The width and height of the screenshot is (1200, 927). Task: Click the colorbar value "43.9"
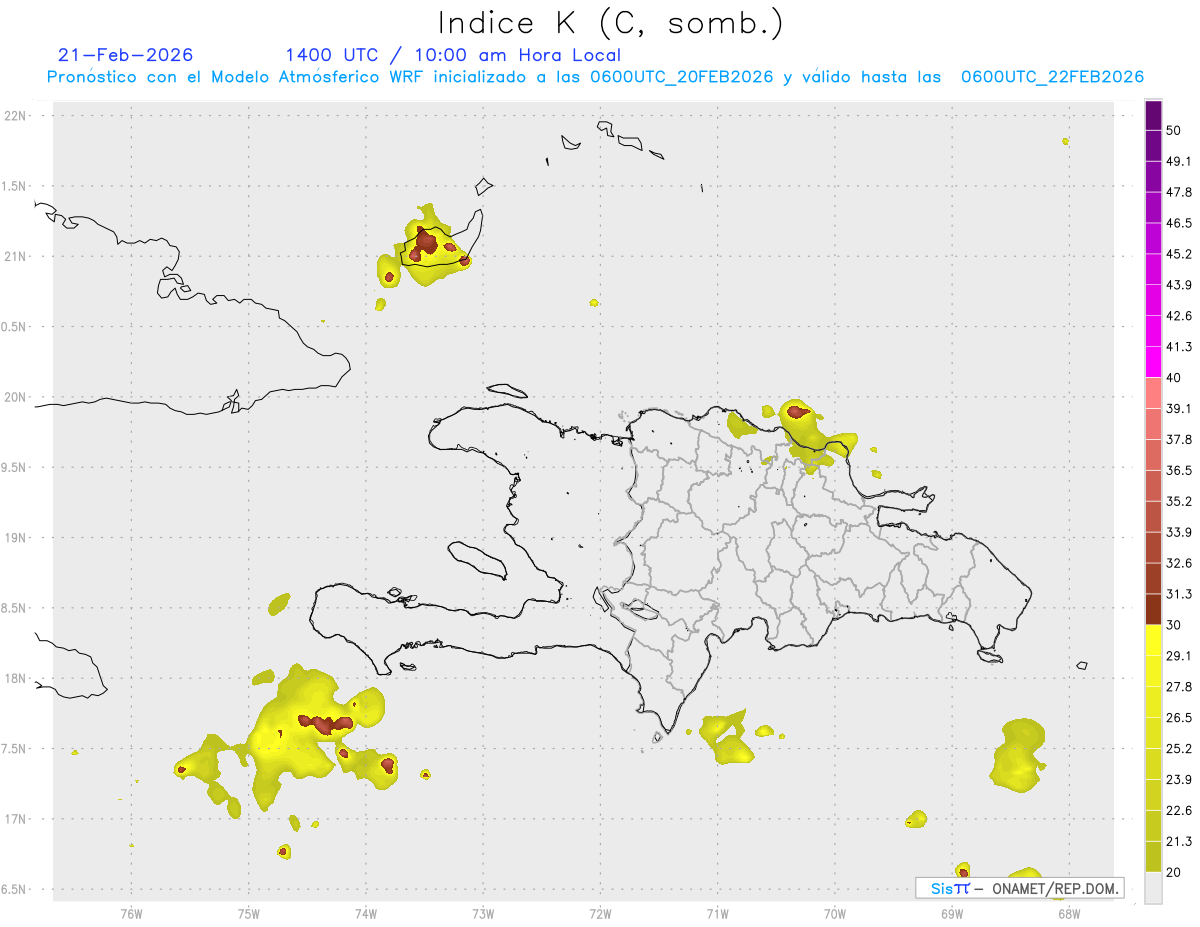(1179, 285)
